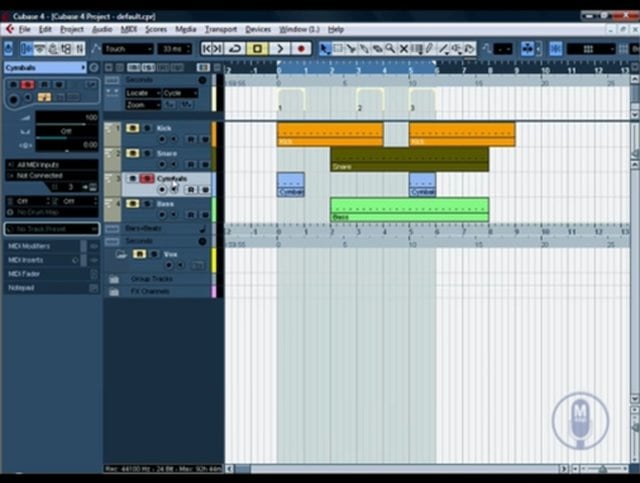640x483 pixels.
Task: Click the Activate Project button
Action: click(8, 49)
